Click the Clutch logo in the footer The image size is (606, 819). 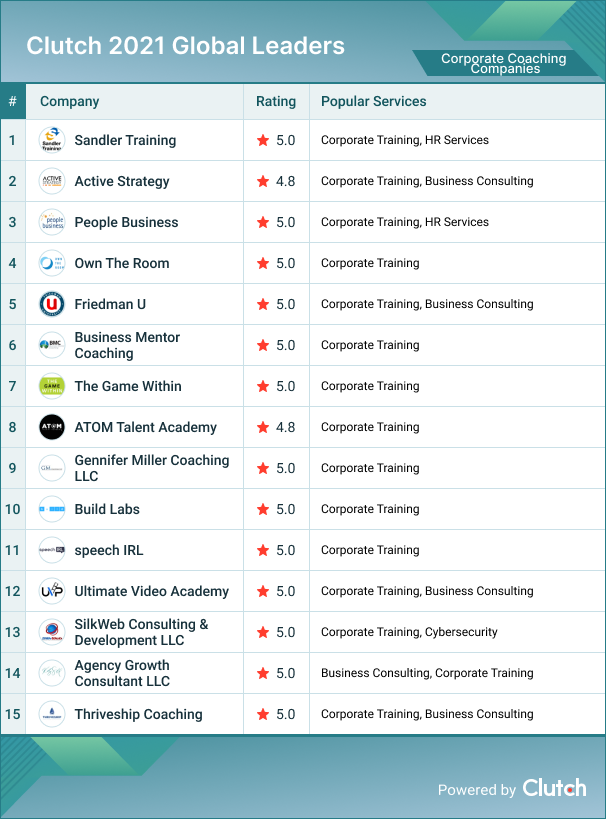[554, 788]
